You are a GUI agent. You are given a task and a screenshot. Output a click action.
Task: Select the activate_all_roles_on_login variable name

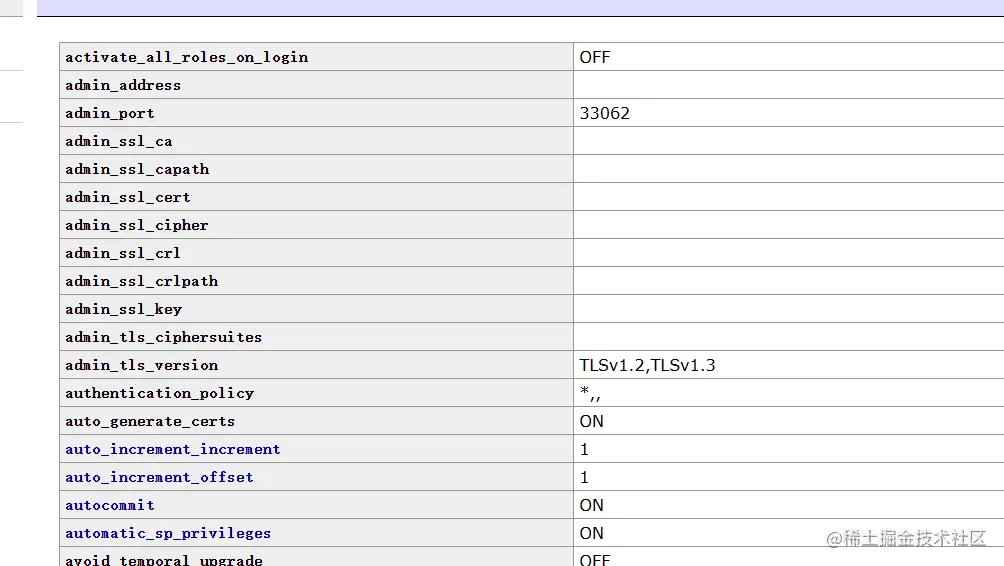[x=186, y=57]
